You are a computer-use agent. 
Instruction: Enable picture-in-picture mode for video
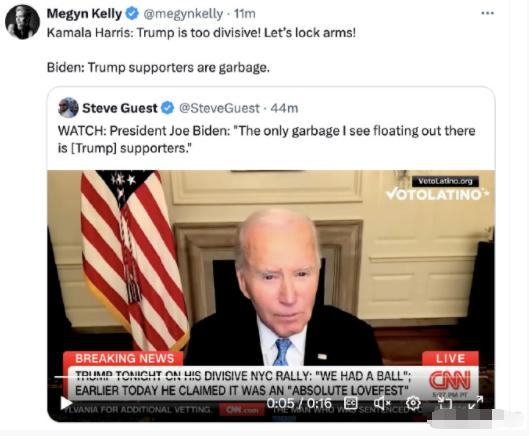point(445,403)
